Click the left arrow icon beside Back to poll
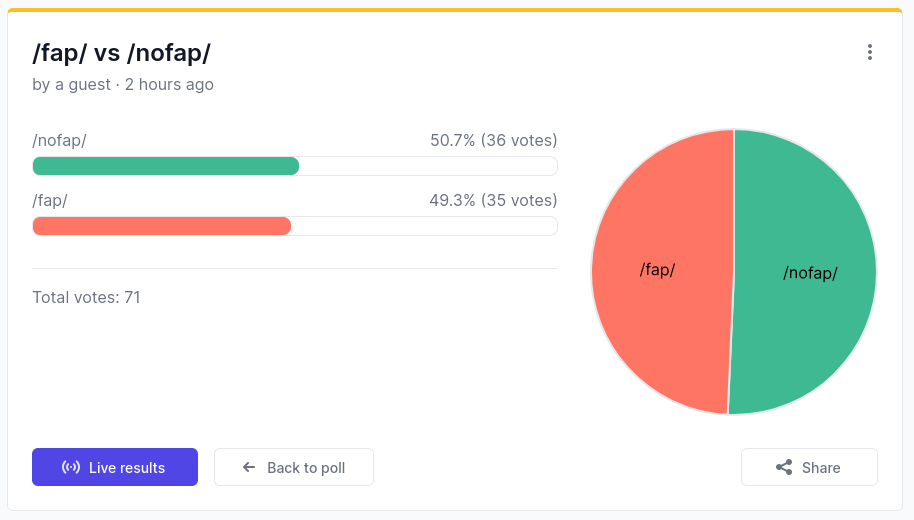Screen dimensions: 914x520 (x=249, y=467)
